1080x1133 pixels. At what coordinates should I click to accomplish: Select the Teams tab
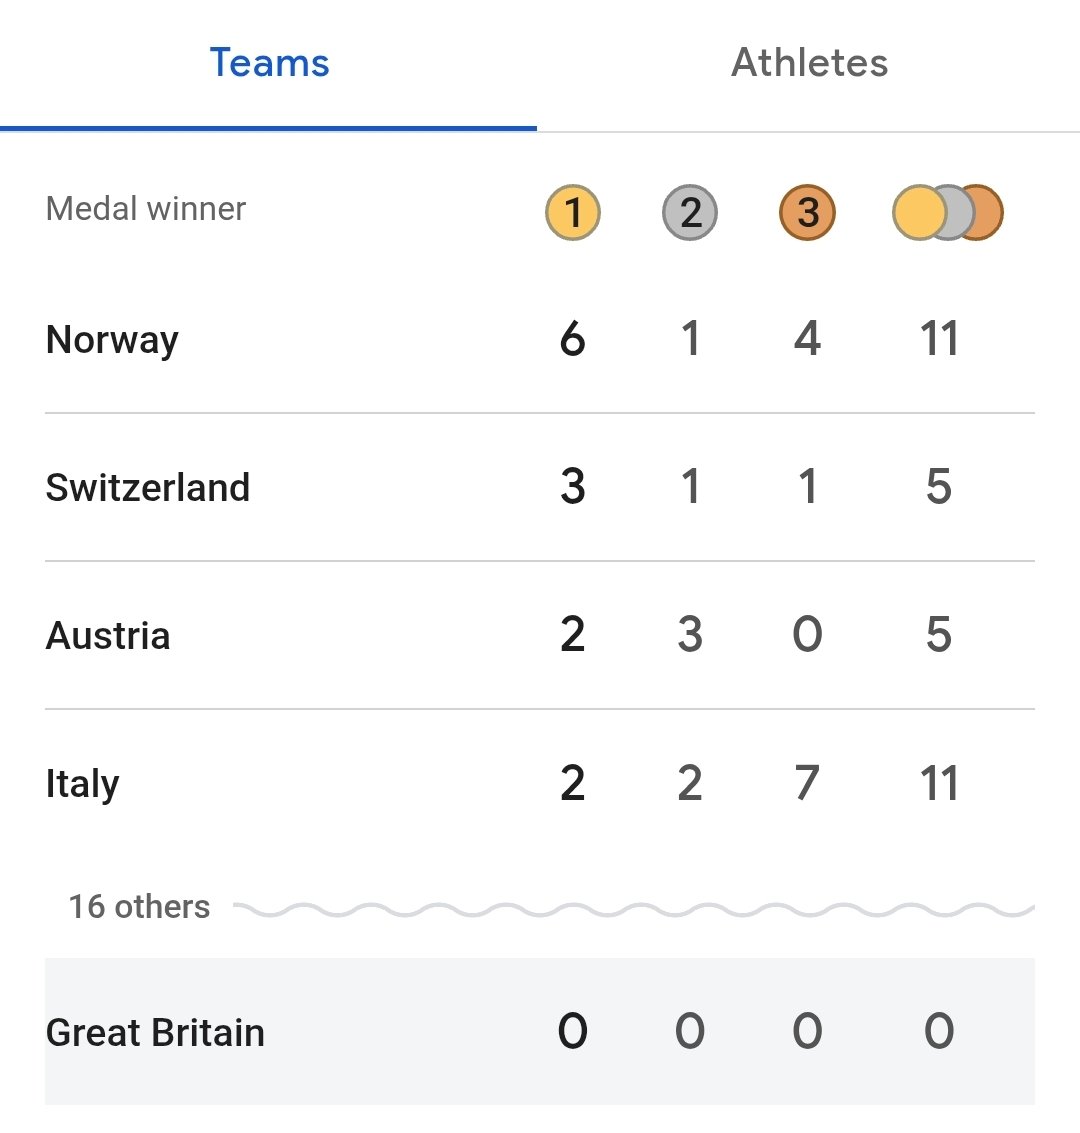click(x=269, y=64)
